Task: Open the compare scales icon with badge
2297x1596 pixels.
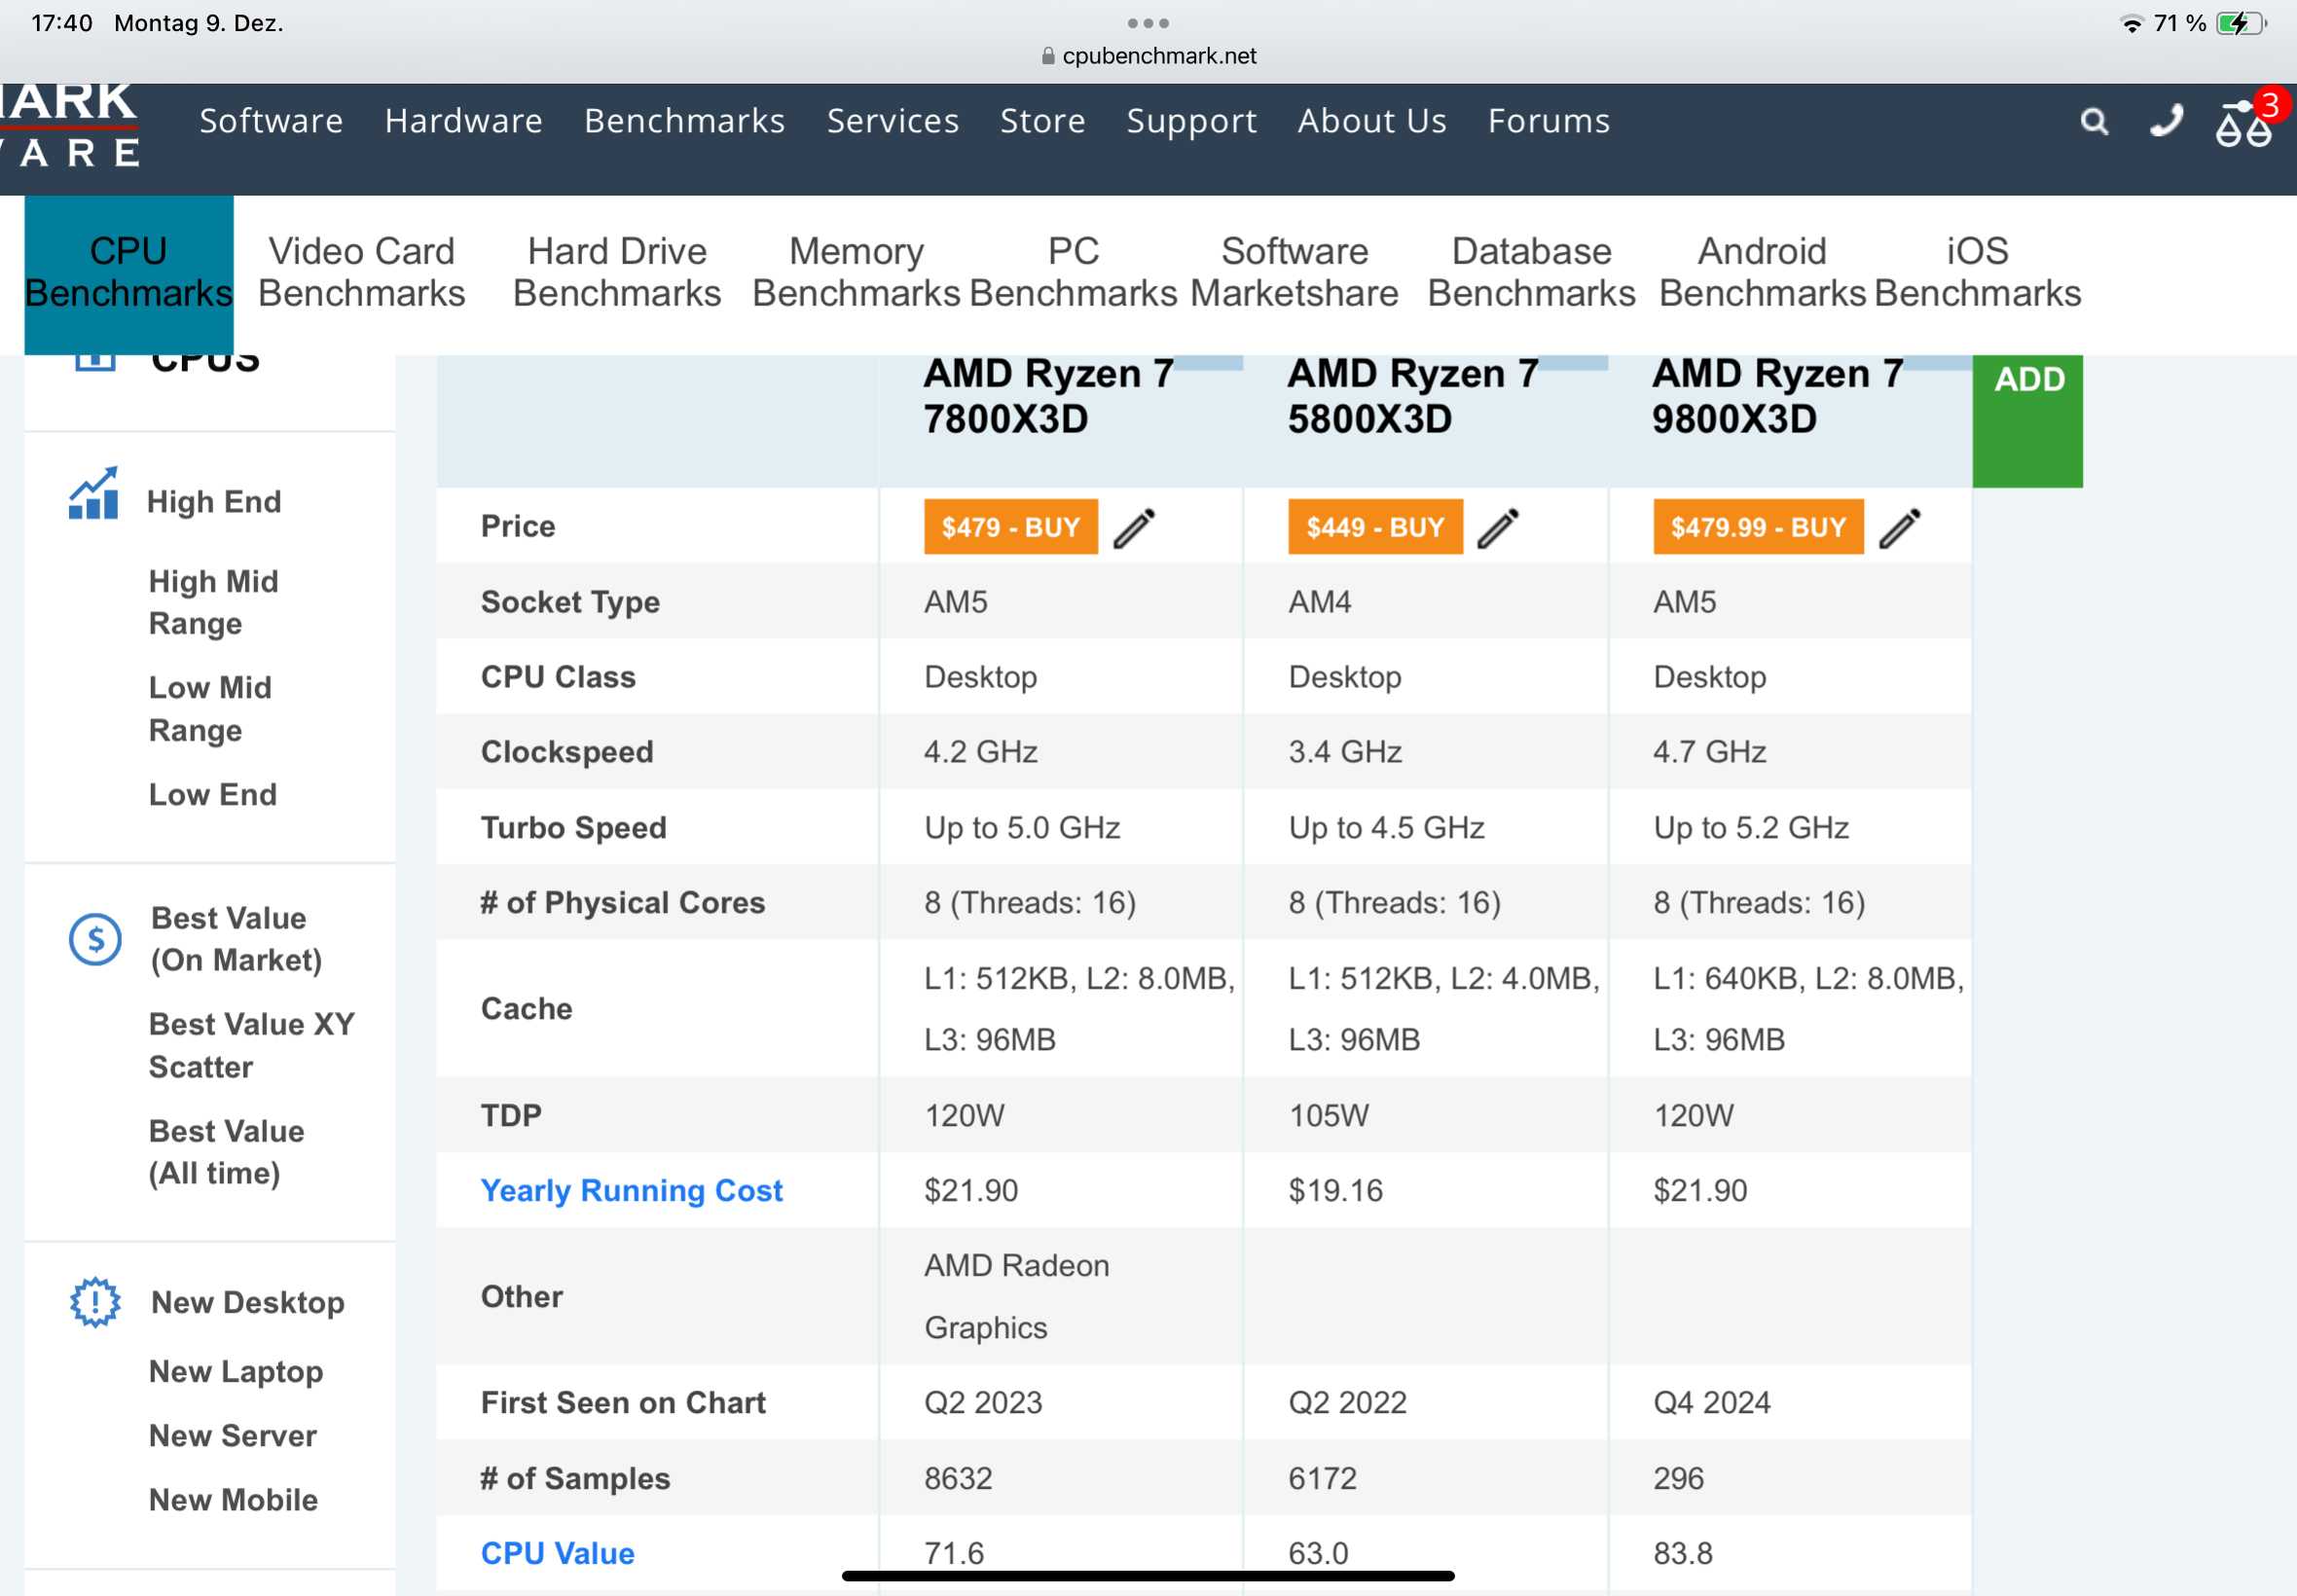Action: coord(2243,124)
